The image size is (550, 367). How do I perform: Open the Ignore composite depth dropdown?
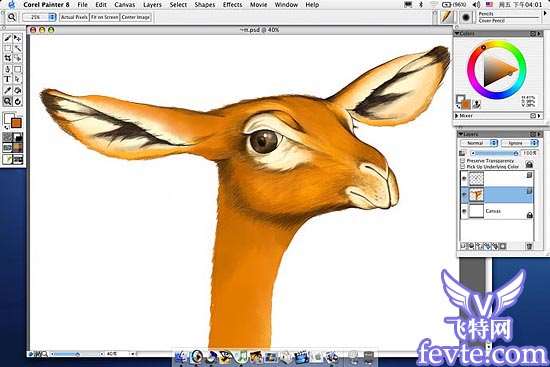(x=519, y=143)
